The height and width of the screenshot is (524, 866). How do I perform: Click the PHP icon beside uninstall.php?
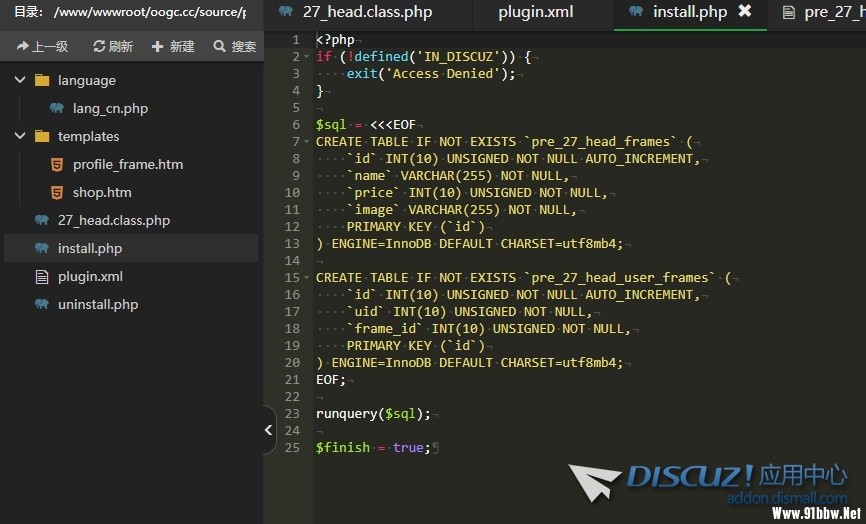[x=41, y=304]
